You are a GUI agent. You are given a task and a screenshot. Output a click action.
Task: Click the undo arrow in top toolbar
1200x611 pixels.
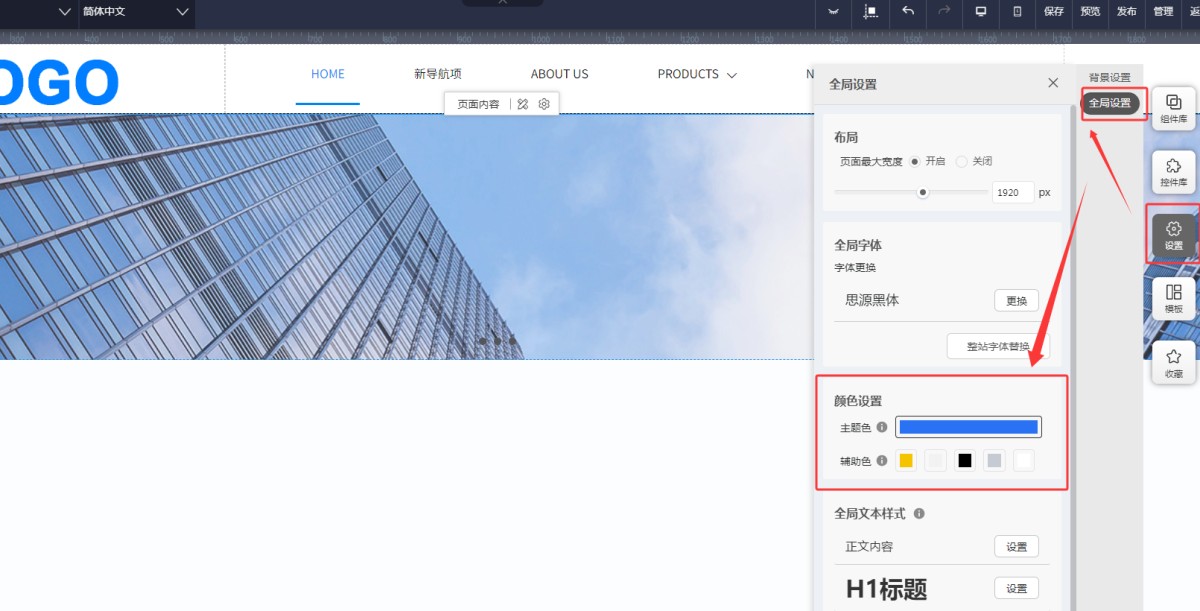pos(908,12)
